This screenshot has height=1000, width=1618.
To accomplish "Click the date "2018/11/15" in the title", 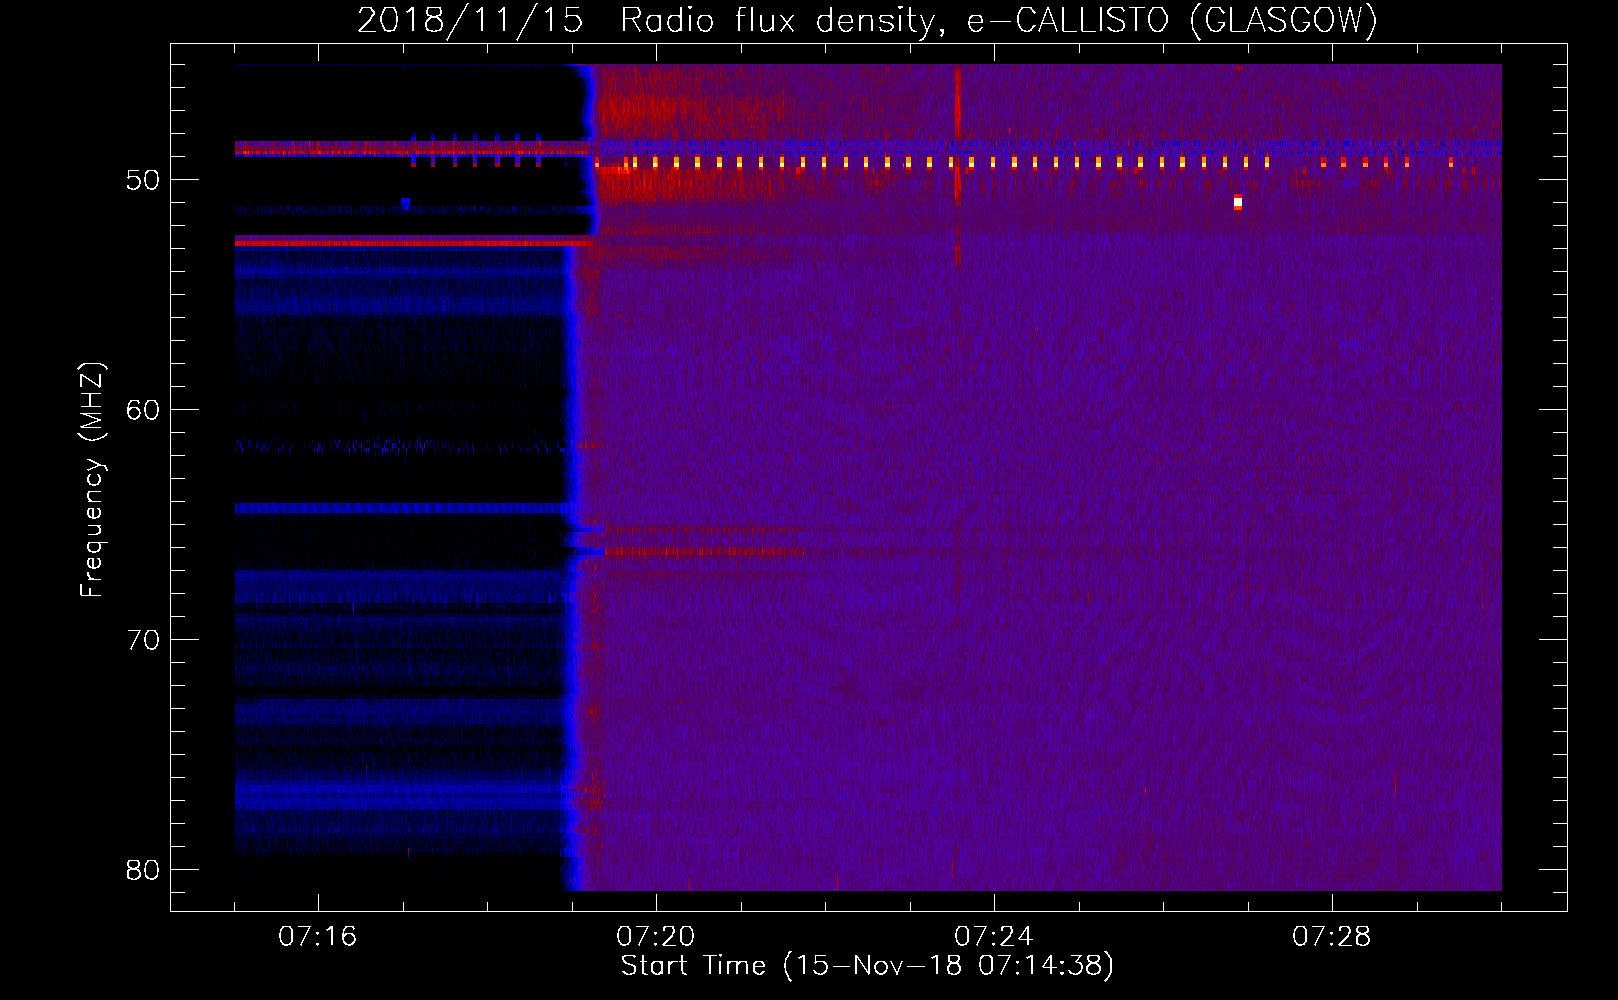I will pos(470,20).
